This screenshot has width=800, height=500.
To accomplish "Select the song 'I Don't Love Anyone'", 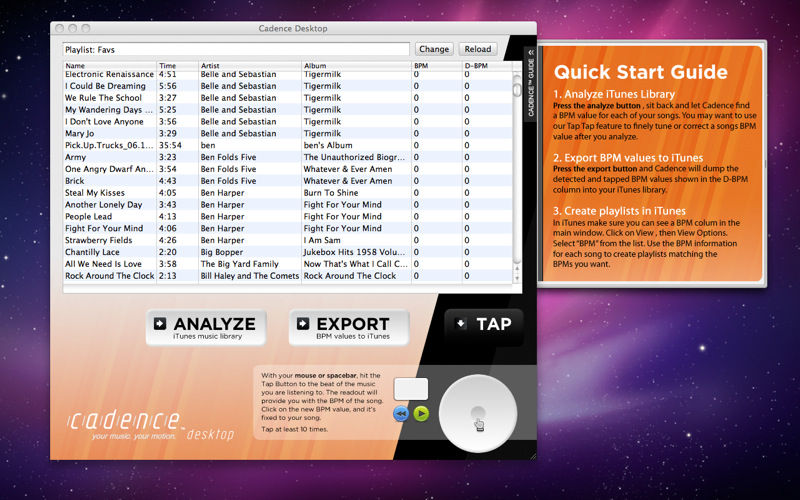I will pos(104,121).
